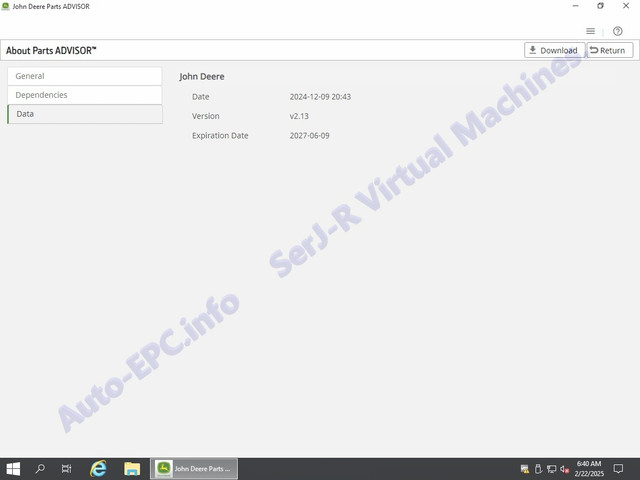This screenshot has height=480, width=640.
Task: Minimize the Parts ADVISOR window
Action: [576, 6]
